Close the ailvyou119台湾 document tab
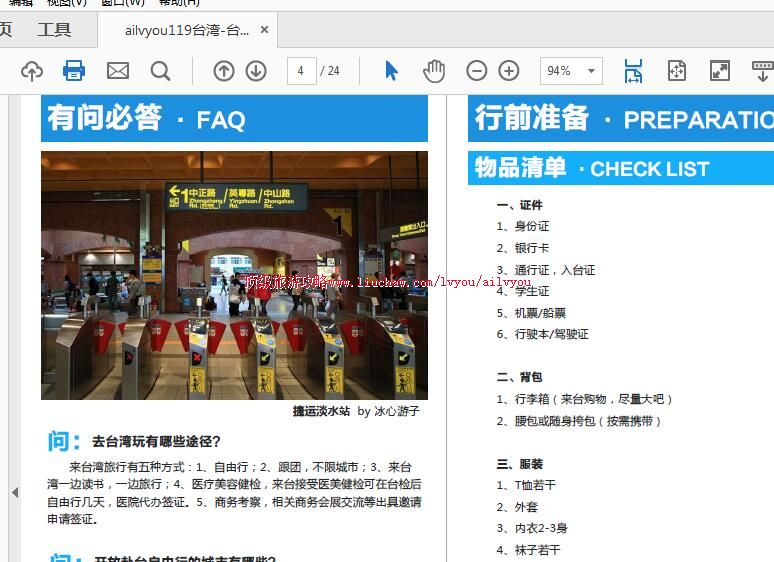 (265, 30)
